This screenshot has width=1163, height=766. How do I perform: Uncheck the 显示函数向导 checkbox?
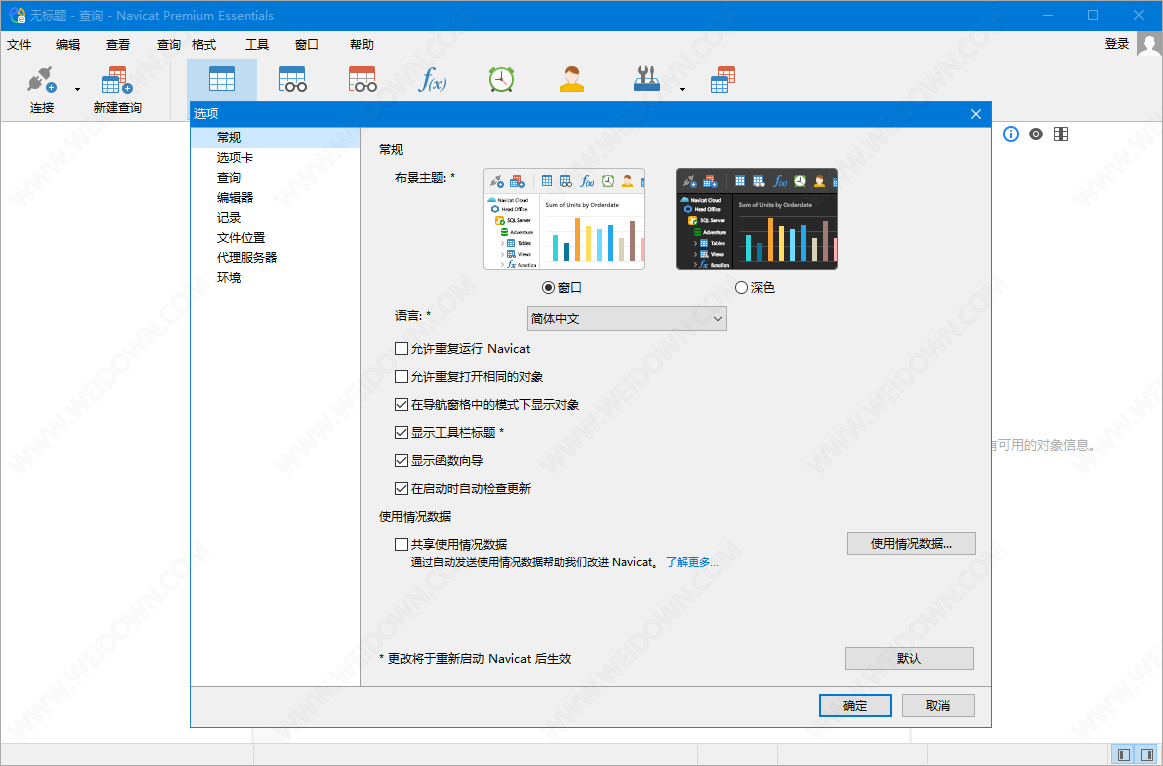pos(401,460)
